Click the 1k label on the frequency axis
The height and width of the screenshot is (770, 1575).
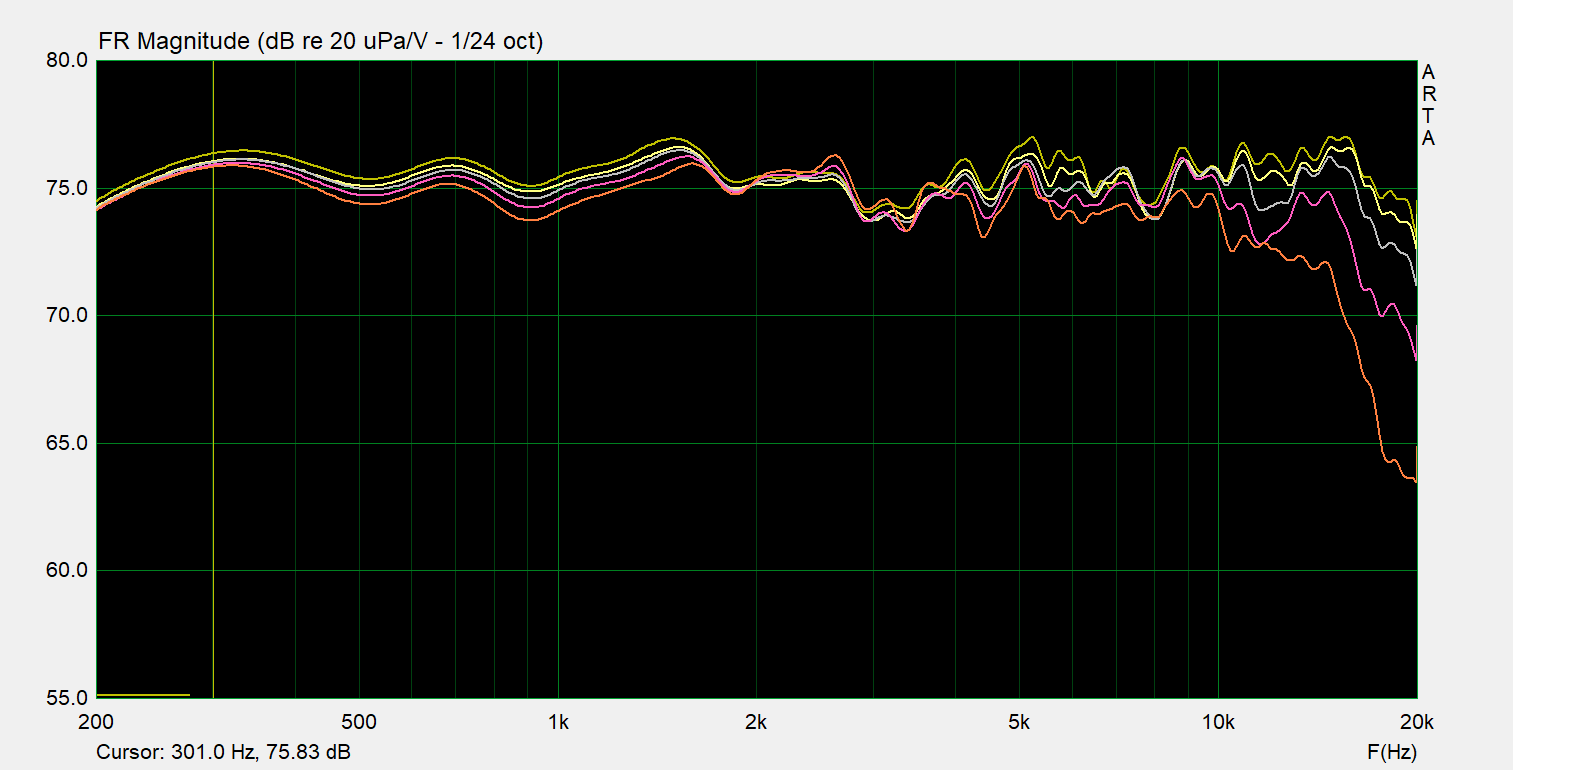pyautogui.click(x=558, y=722)
